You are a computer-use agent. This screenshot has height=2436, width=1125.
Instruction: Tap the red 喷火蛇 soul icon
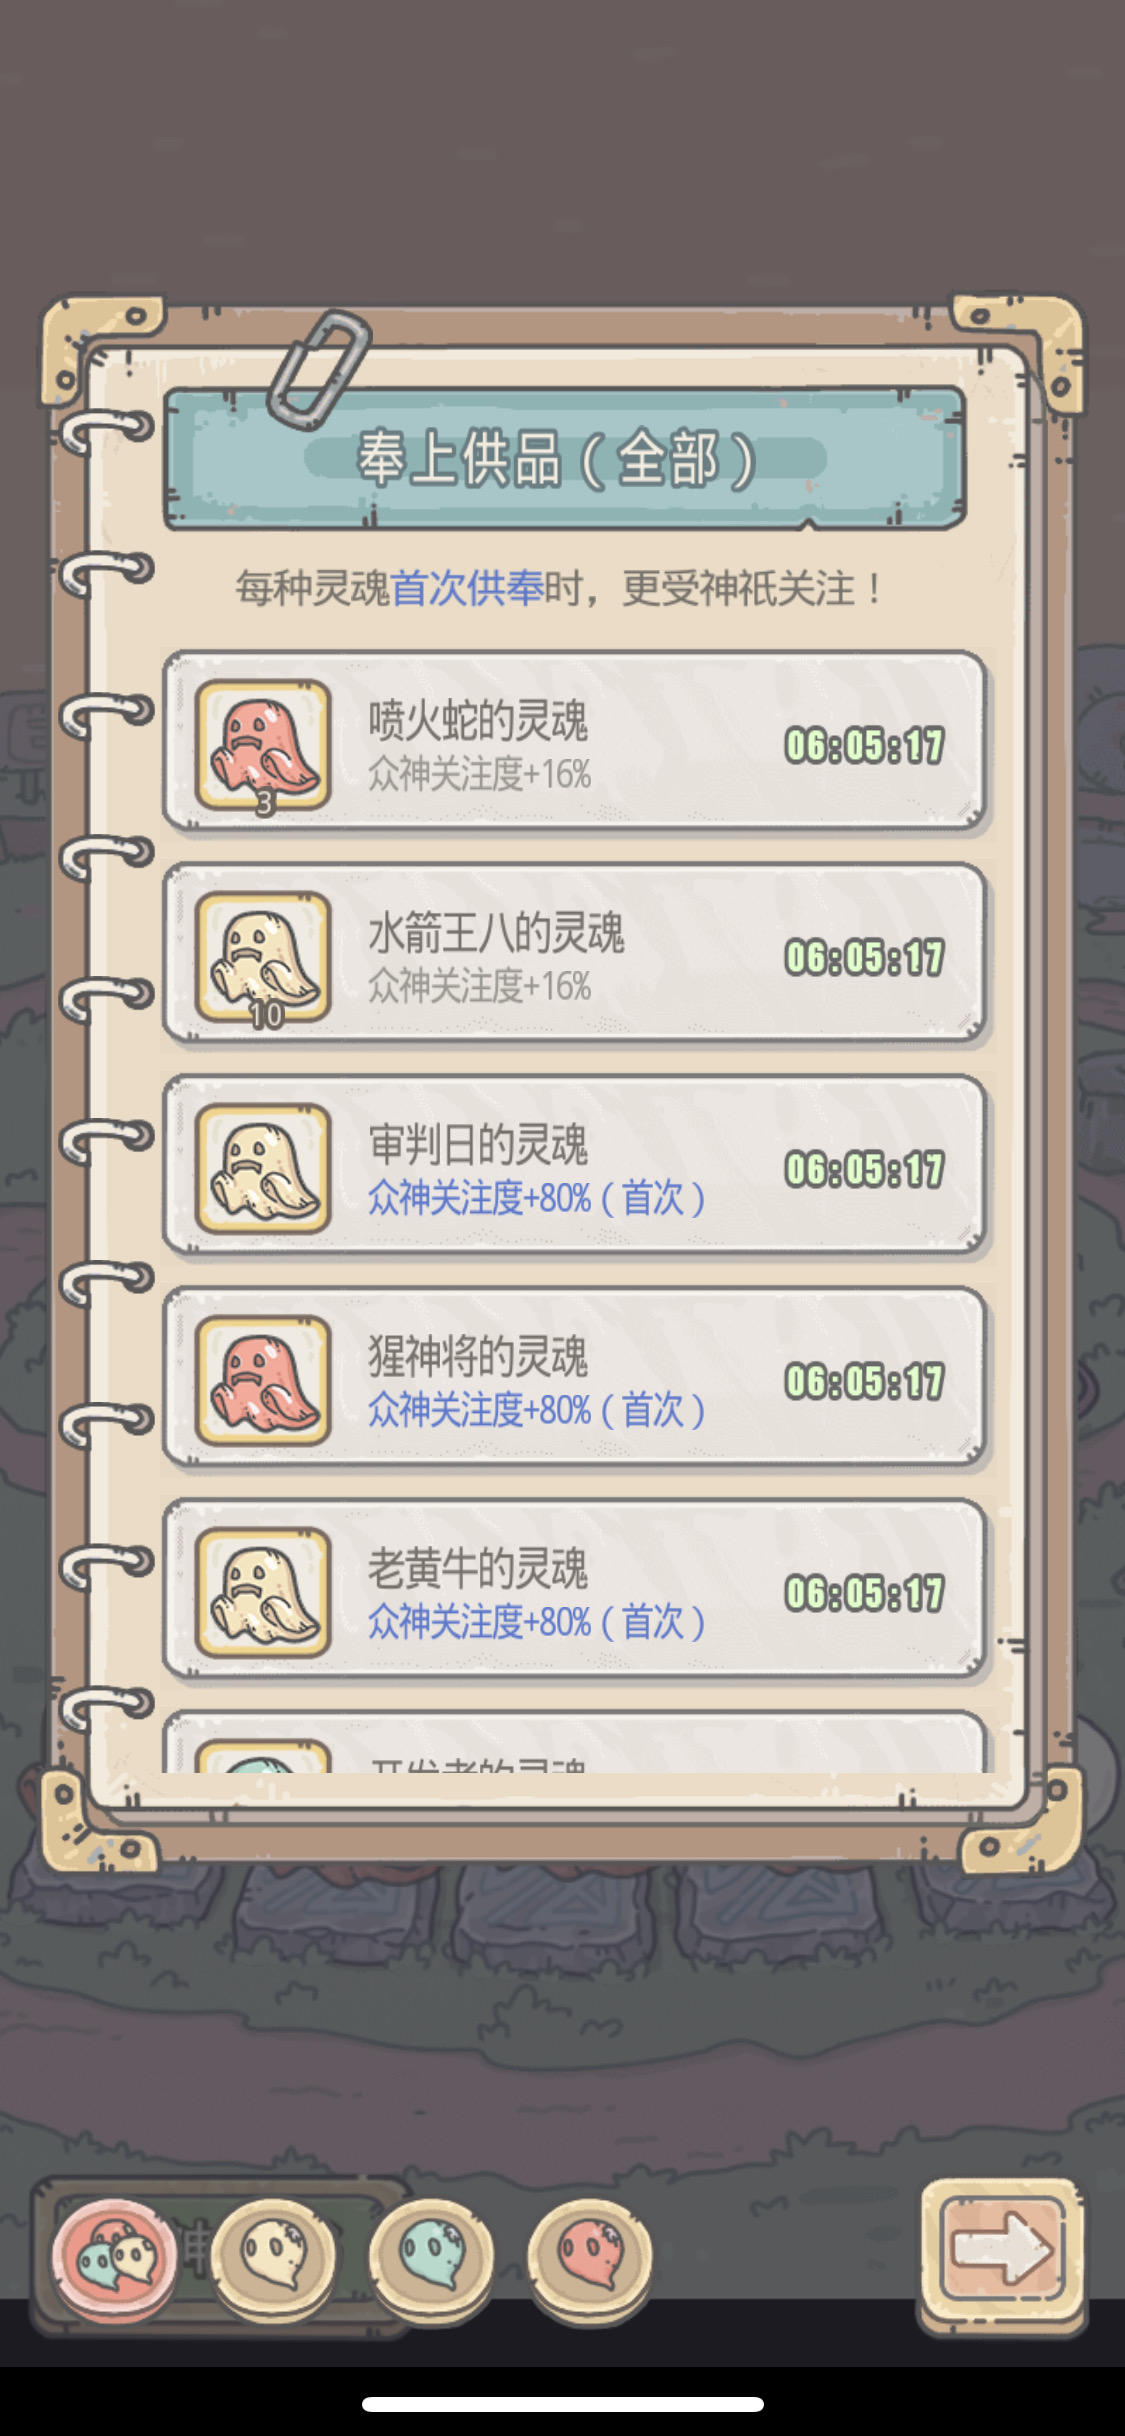coord(263,745)
